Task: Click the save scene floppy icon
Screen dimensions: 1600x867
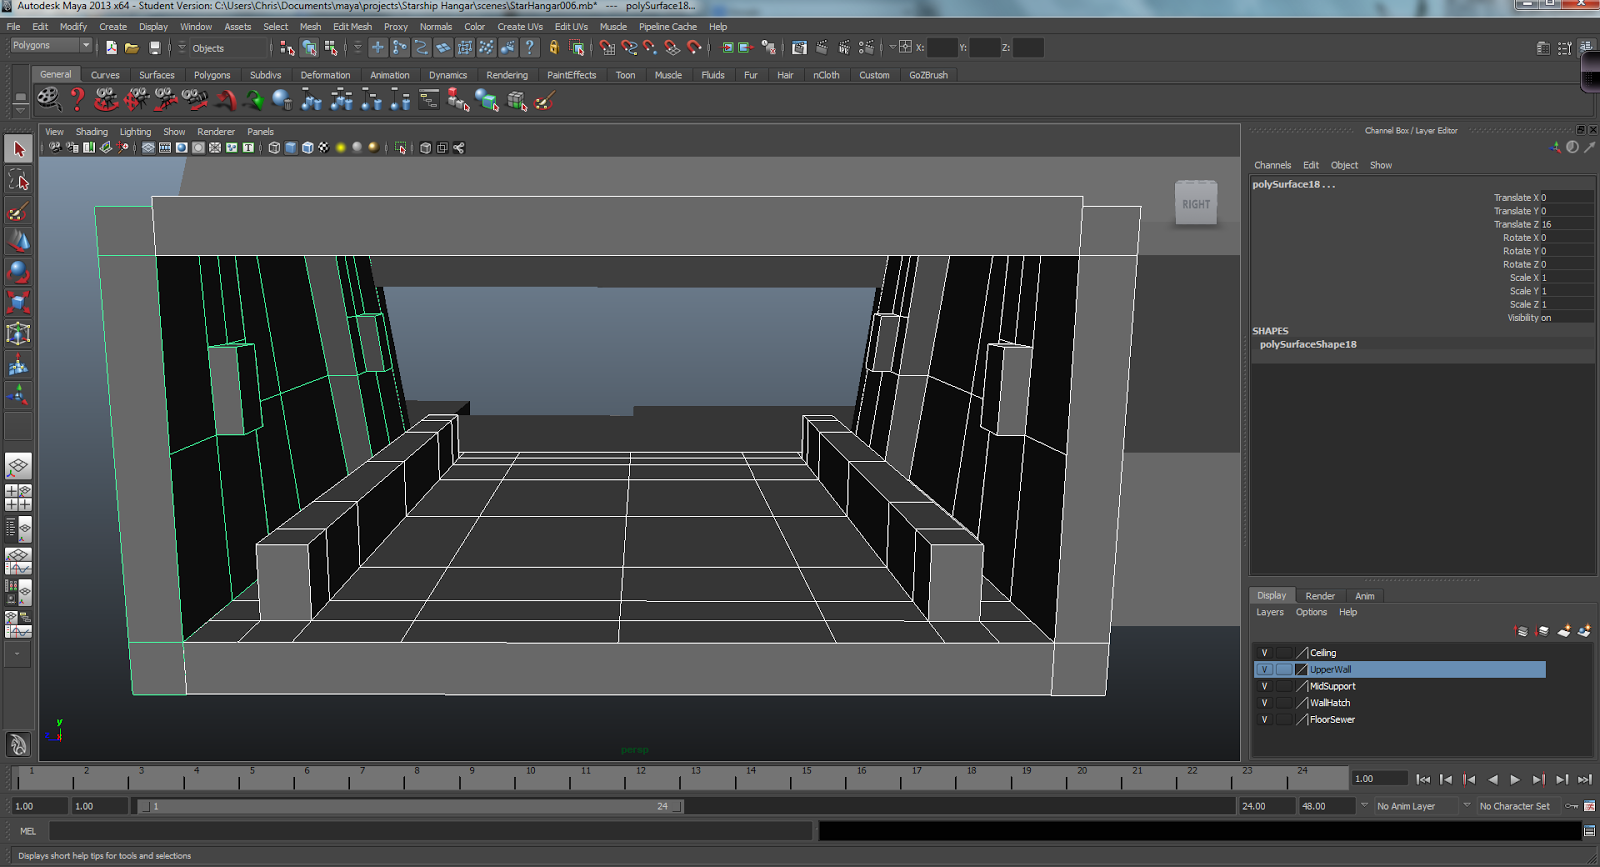Action: [x=155, y=48]
